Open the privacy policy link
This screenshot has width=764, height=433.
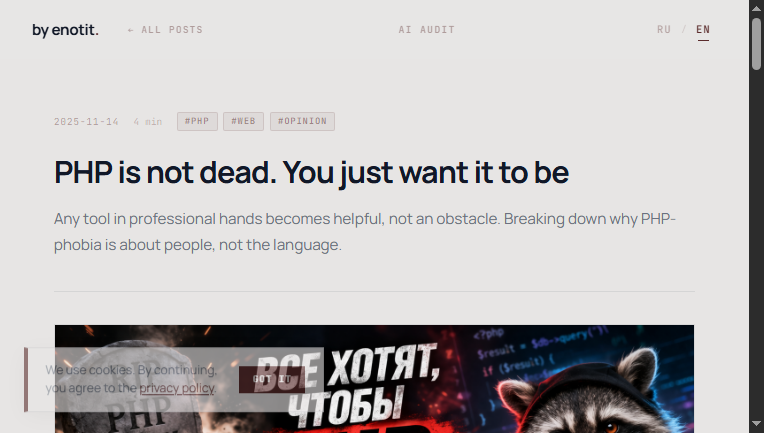pos(176,388)
